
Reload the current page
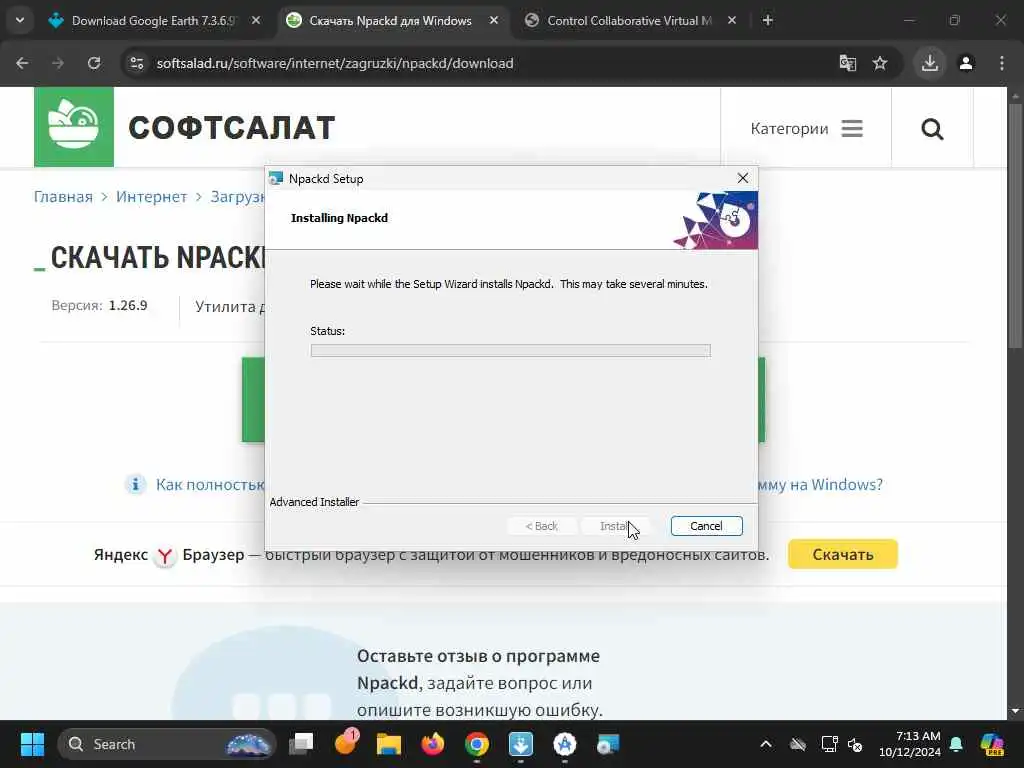click(x=94, y=63)
